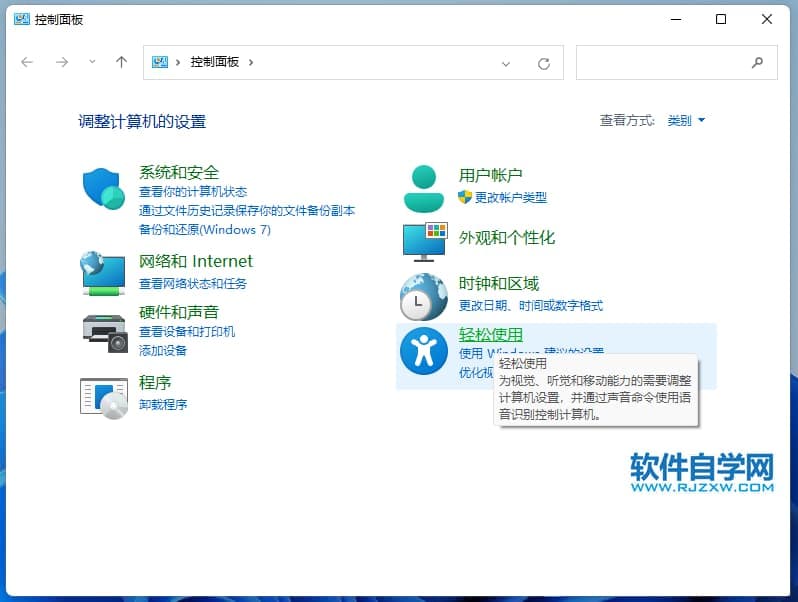This screenshot has height=602, width=798.
Task: Click the Clock and Region globe icon
Action: coord(423,296)
